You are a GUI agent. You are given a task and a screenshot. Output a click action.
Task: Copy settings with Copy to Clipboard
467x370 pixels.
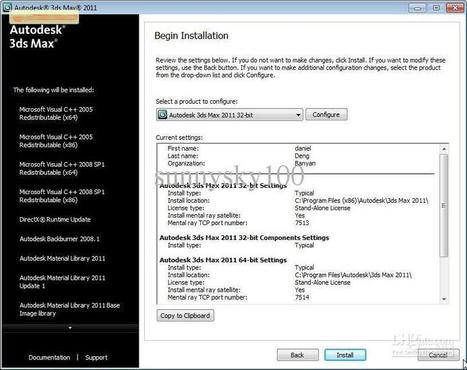pyautogui.click(x=185, y=315)
